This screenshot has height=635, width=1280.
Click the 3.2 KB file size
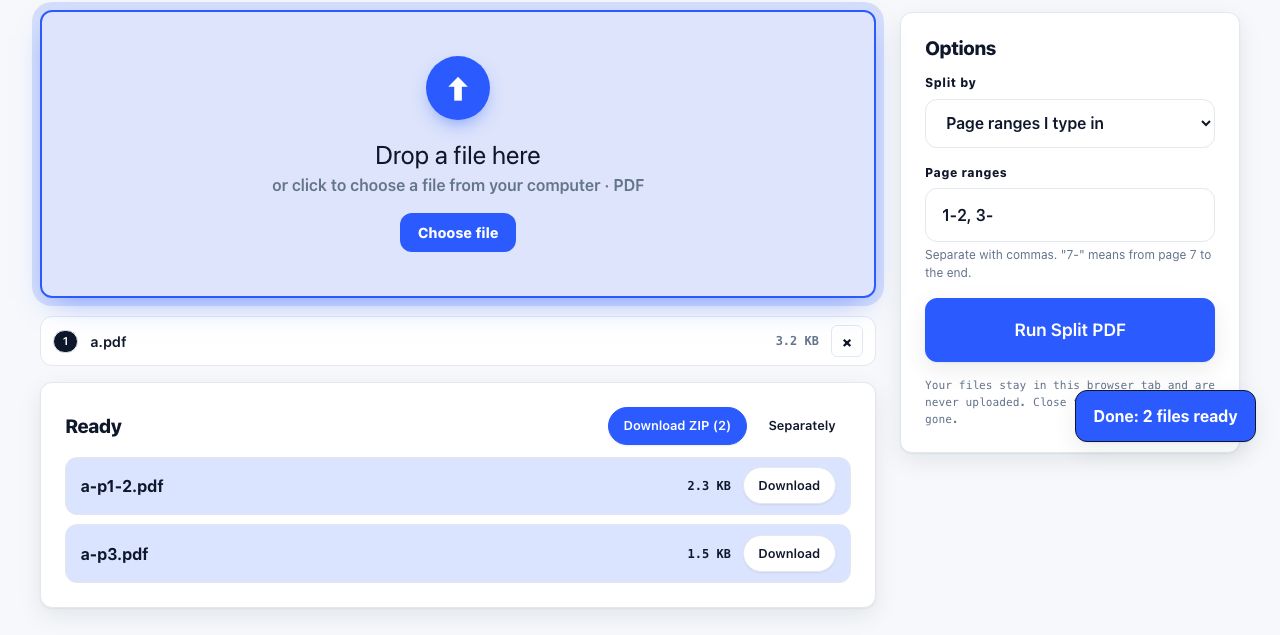pos(797,341)
